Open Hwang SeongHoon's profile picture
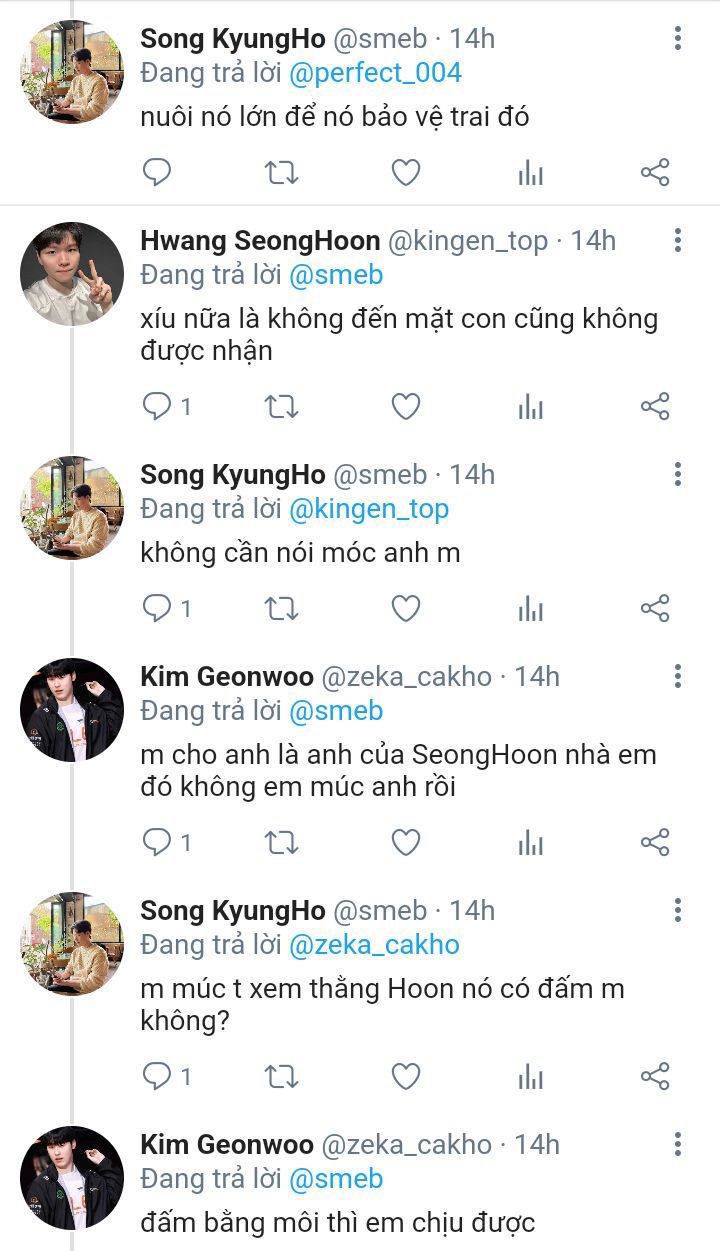Viewport: 720px width, 1251px height. click(x=71, y=273)
